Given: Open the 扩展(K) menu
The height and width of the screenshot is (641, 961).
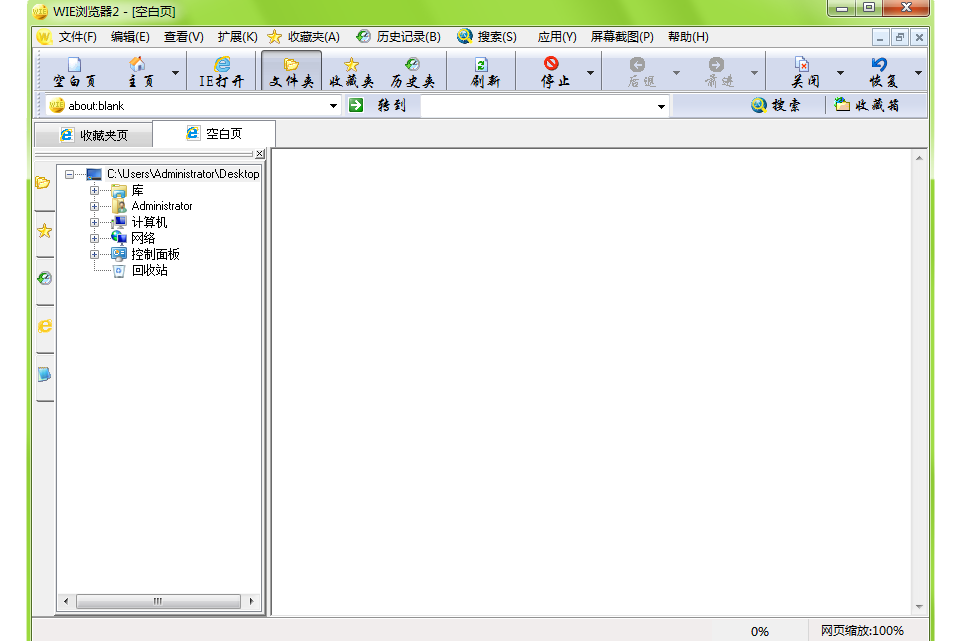Looking at the screenshot, I should (237, 37).
